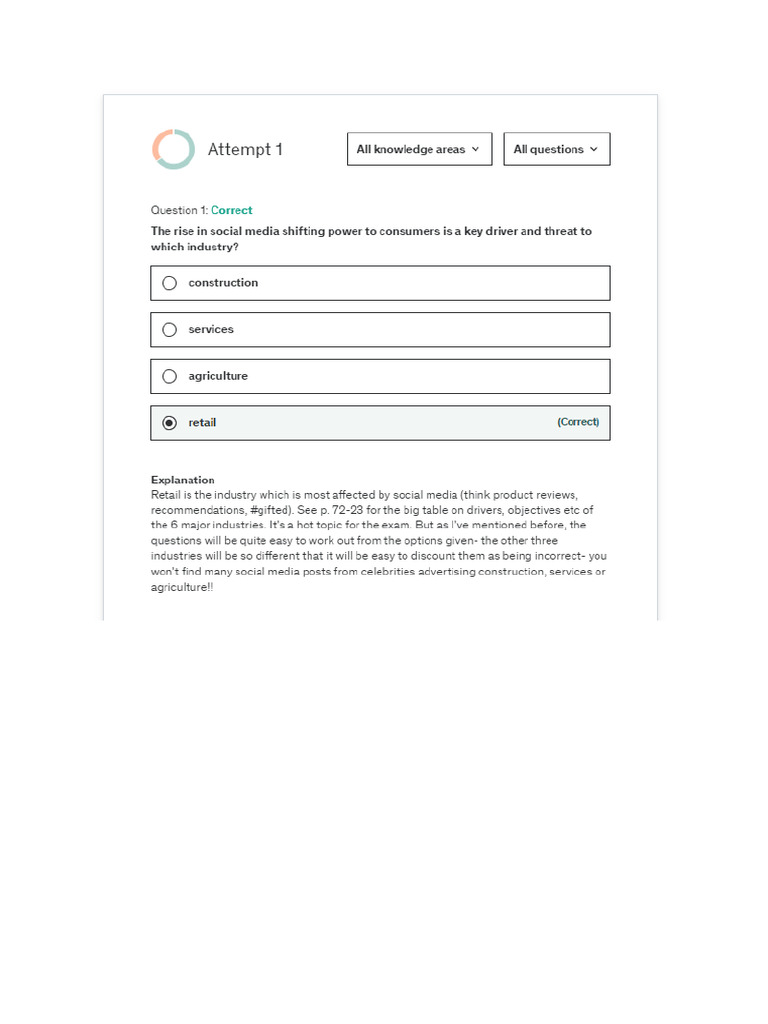Viewport: 768px width, 1024px height.
Task: Click the Explanation heading
Action: [182, 480]
